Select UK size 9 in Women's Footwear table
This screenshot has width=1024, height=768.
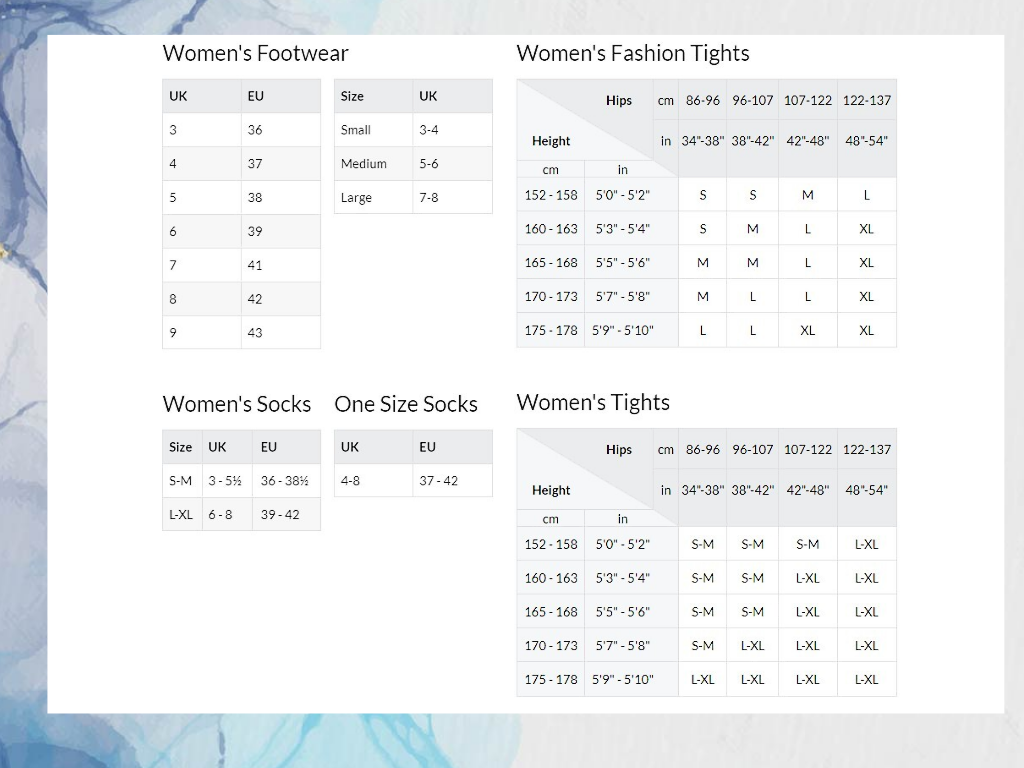point(173,333)
